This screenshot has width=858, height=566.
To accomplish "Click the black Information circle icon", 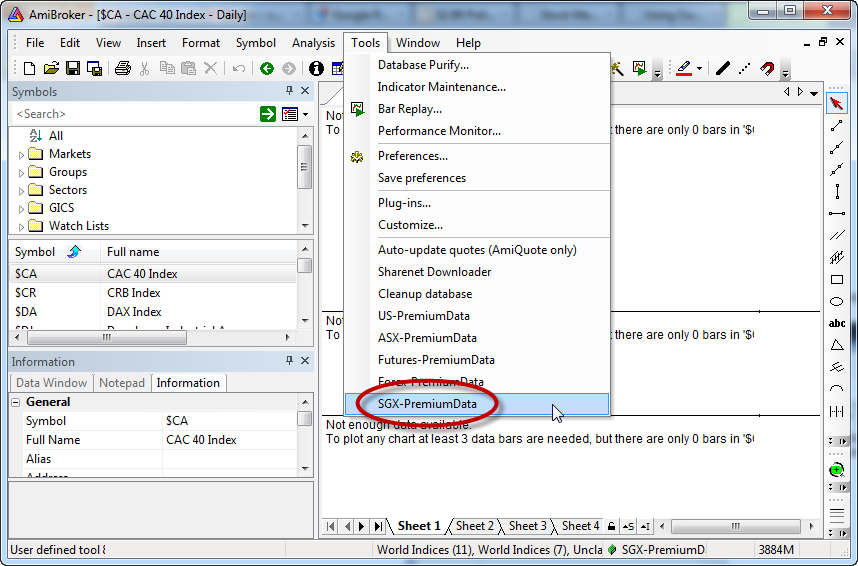I will click(316, 68).
